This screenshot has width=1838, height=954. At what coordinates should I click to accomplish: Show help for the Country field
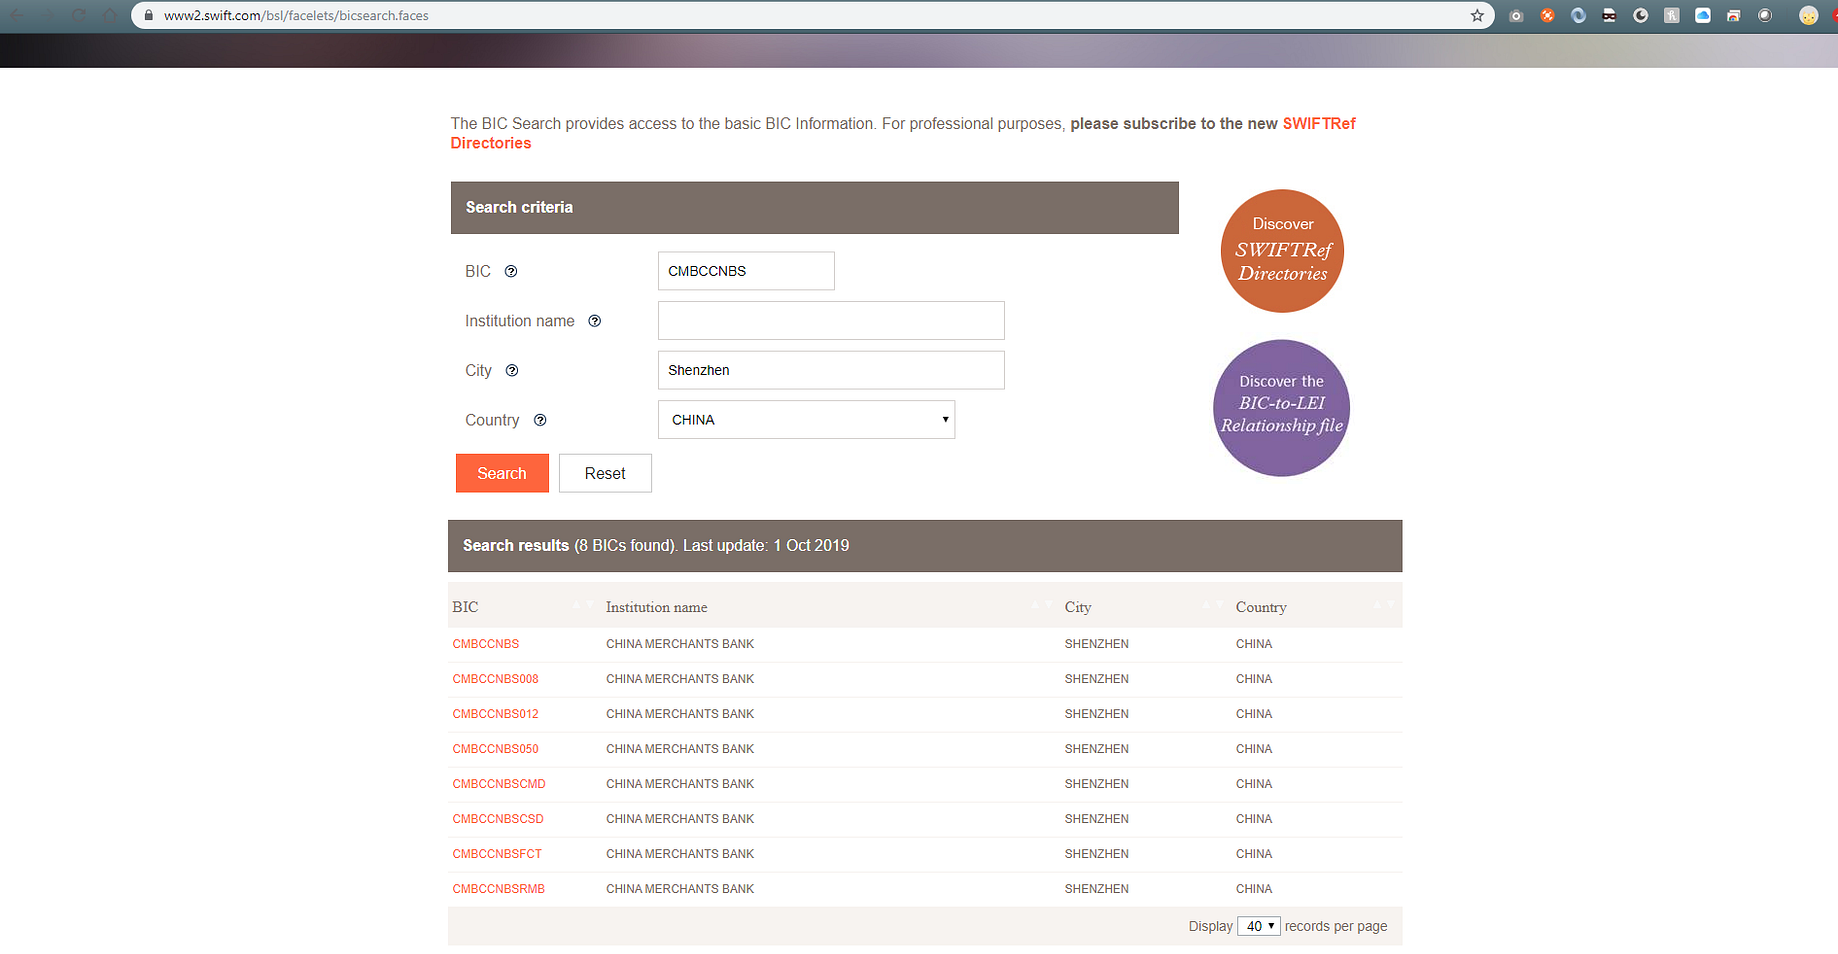click(540, 420)
